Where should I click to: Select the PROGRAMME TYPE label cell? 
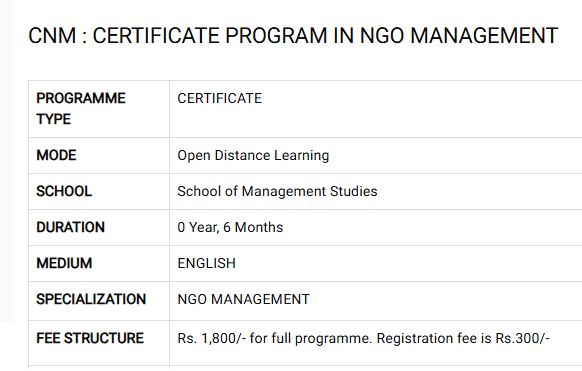click(99, 109)
